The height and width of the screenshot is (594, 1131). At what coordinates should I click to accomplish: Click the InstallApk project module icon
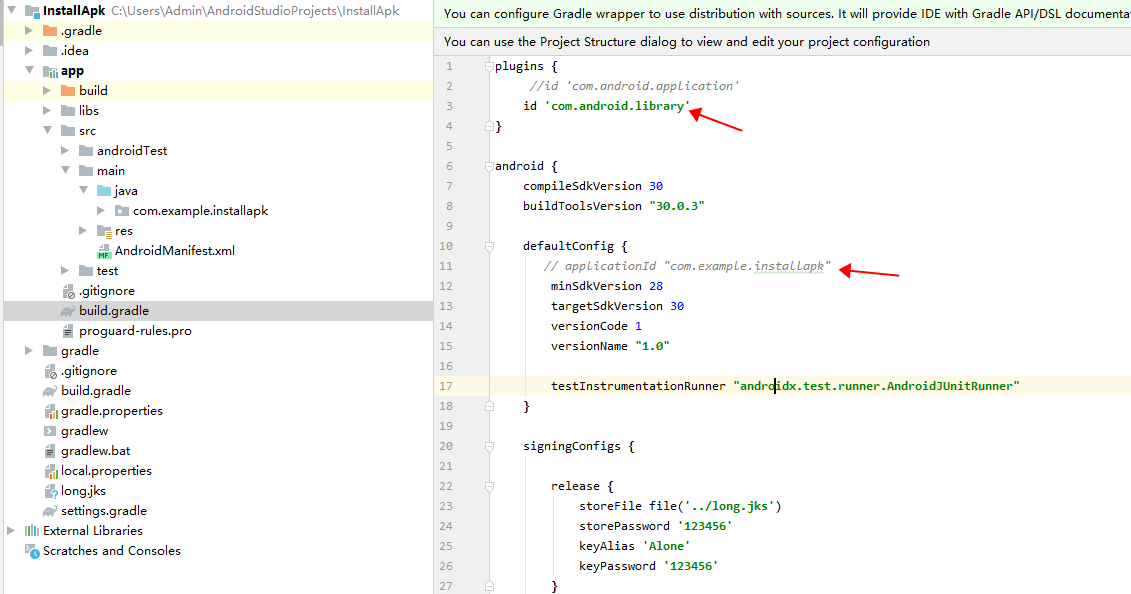coord(32,11)
